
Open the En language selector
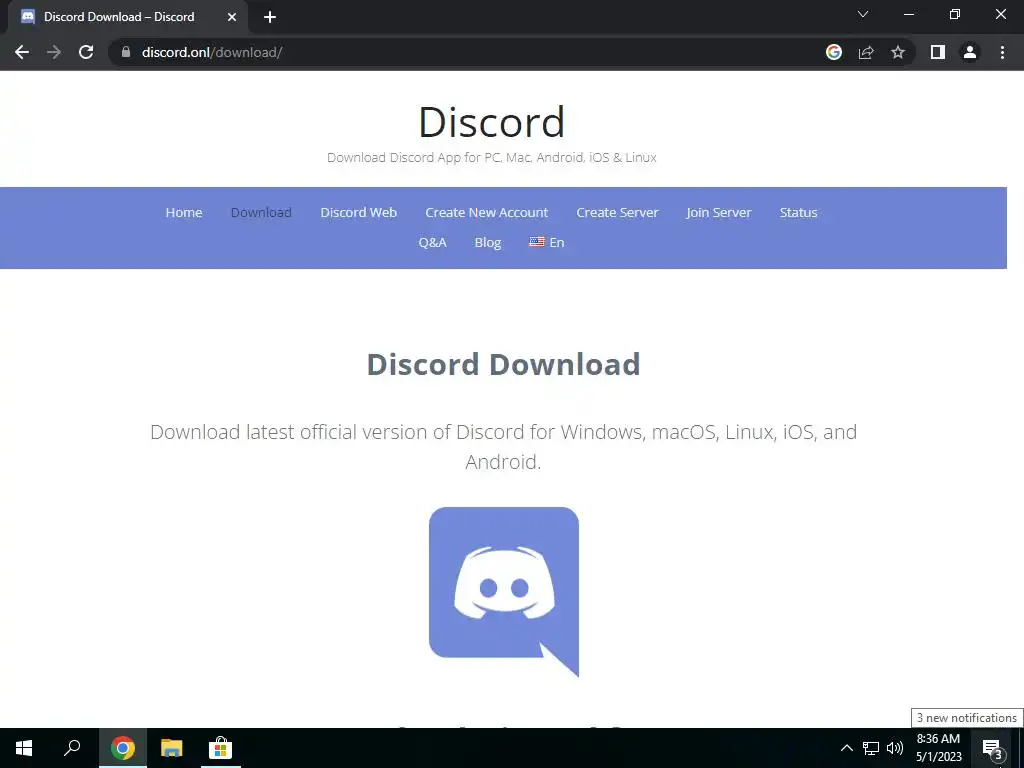point(547,242)
